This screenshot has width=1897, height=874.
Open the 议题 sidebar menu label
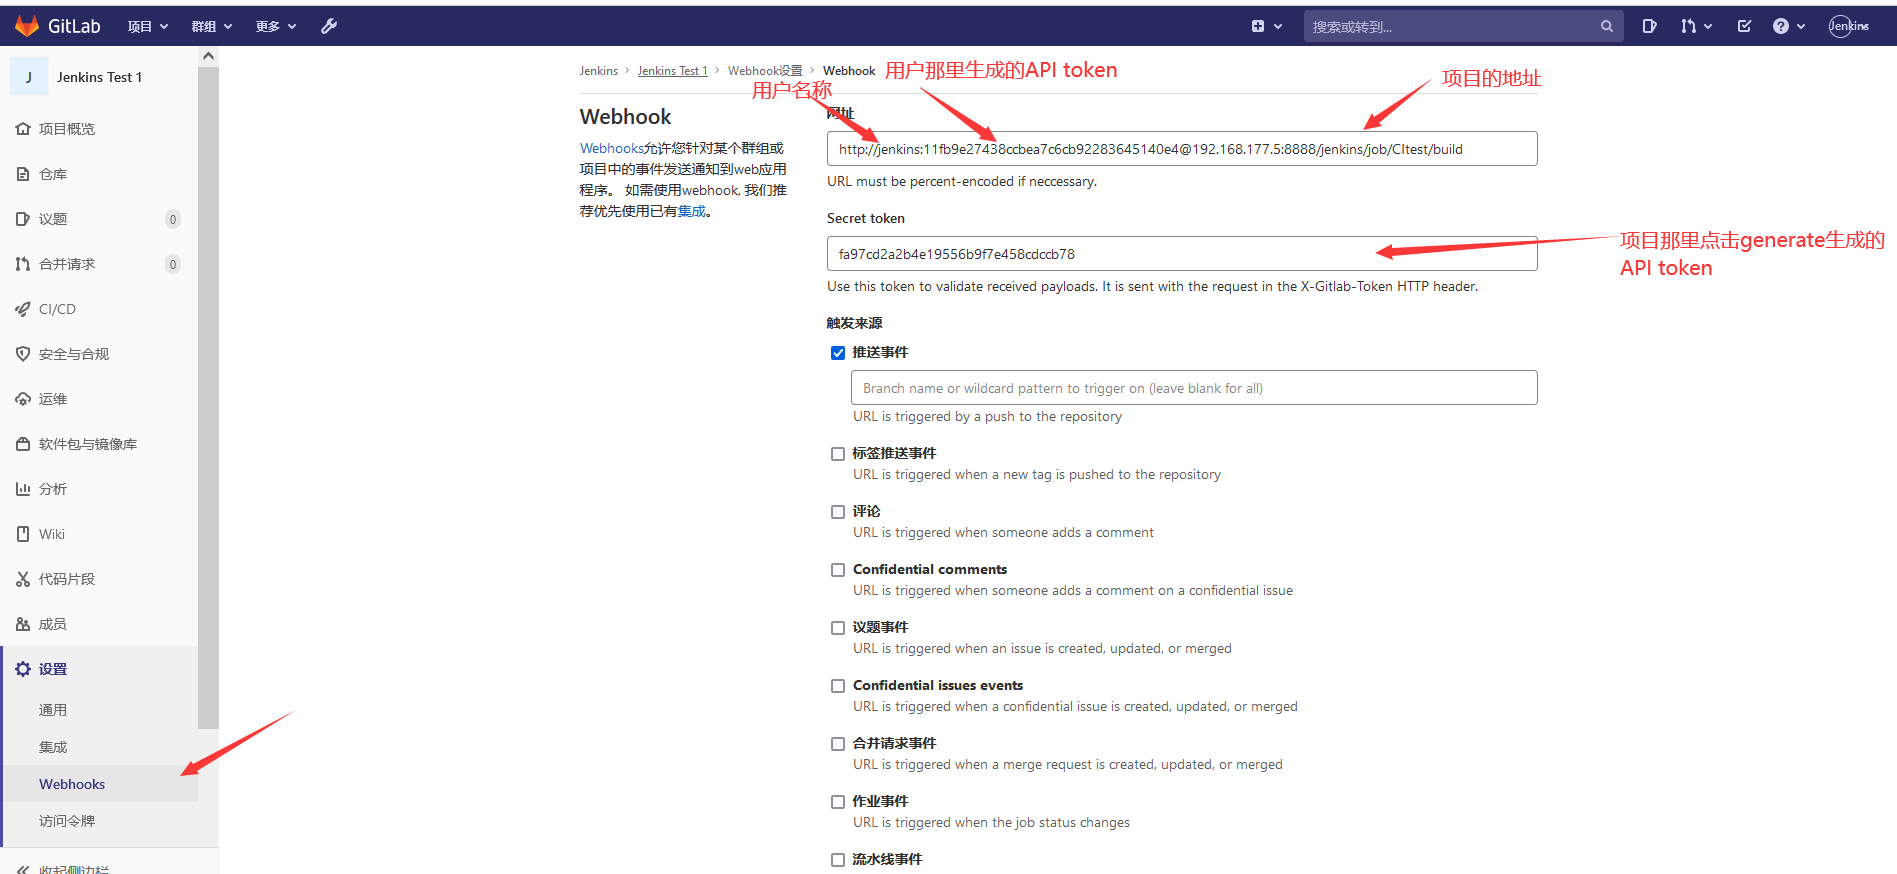(53, 219)
